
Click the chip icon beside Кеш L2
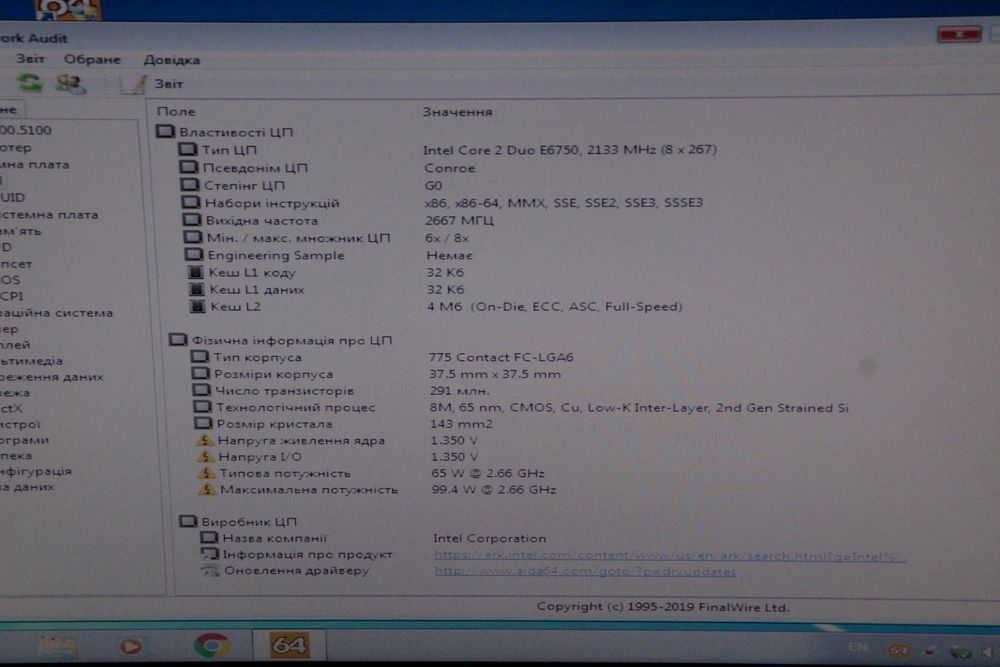(x=198, y=307)
